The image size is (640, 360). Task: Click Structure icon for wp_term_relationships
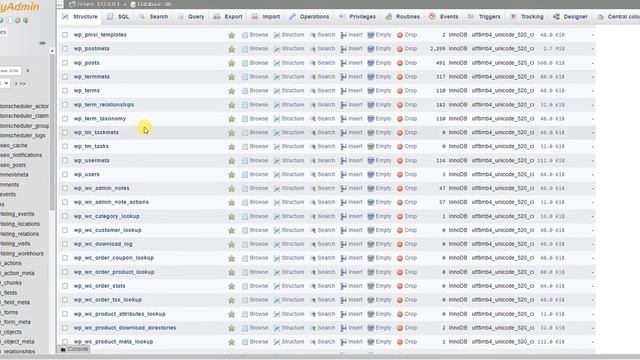point(277,105)
